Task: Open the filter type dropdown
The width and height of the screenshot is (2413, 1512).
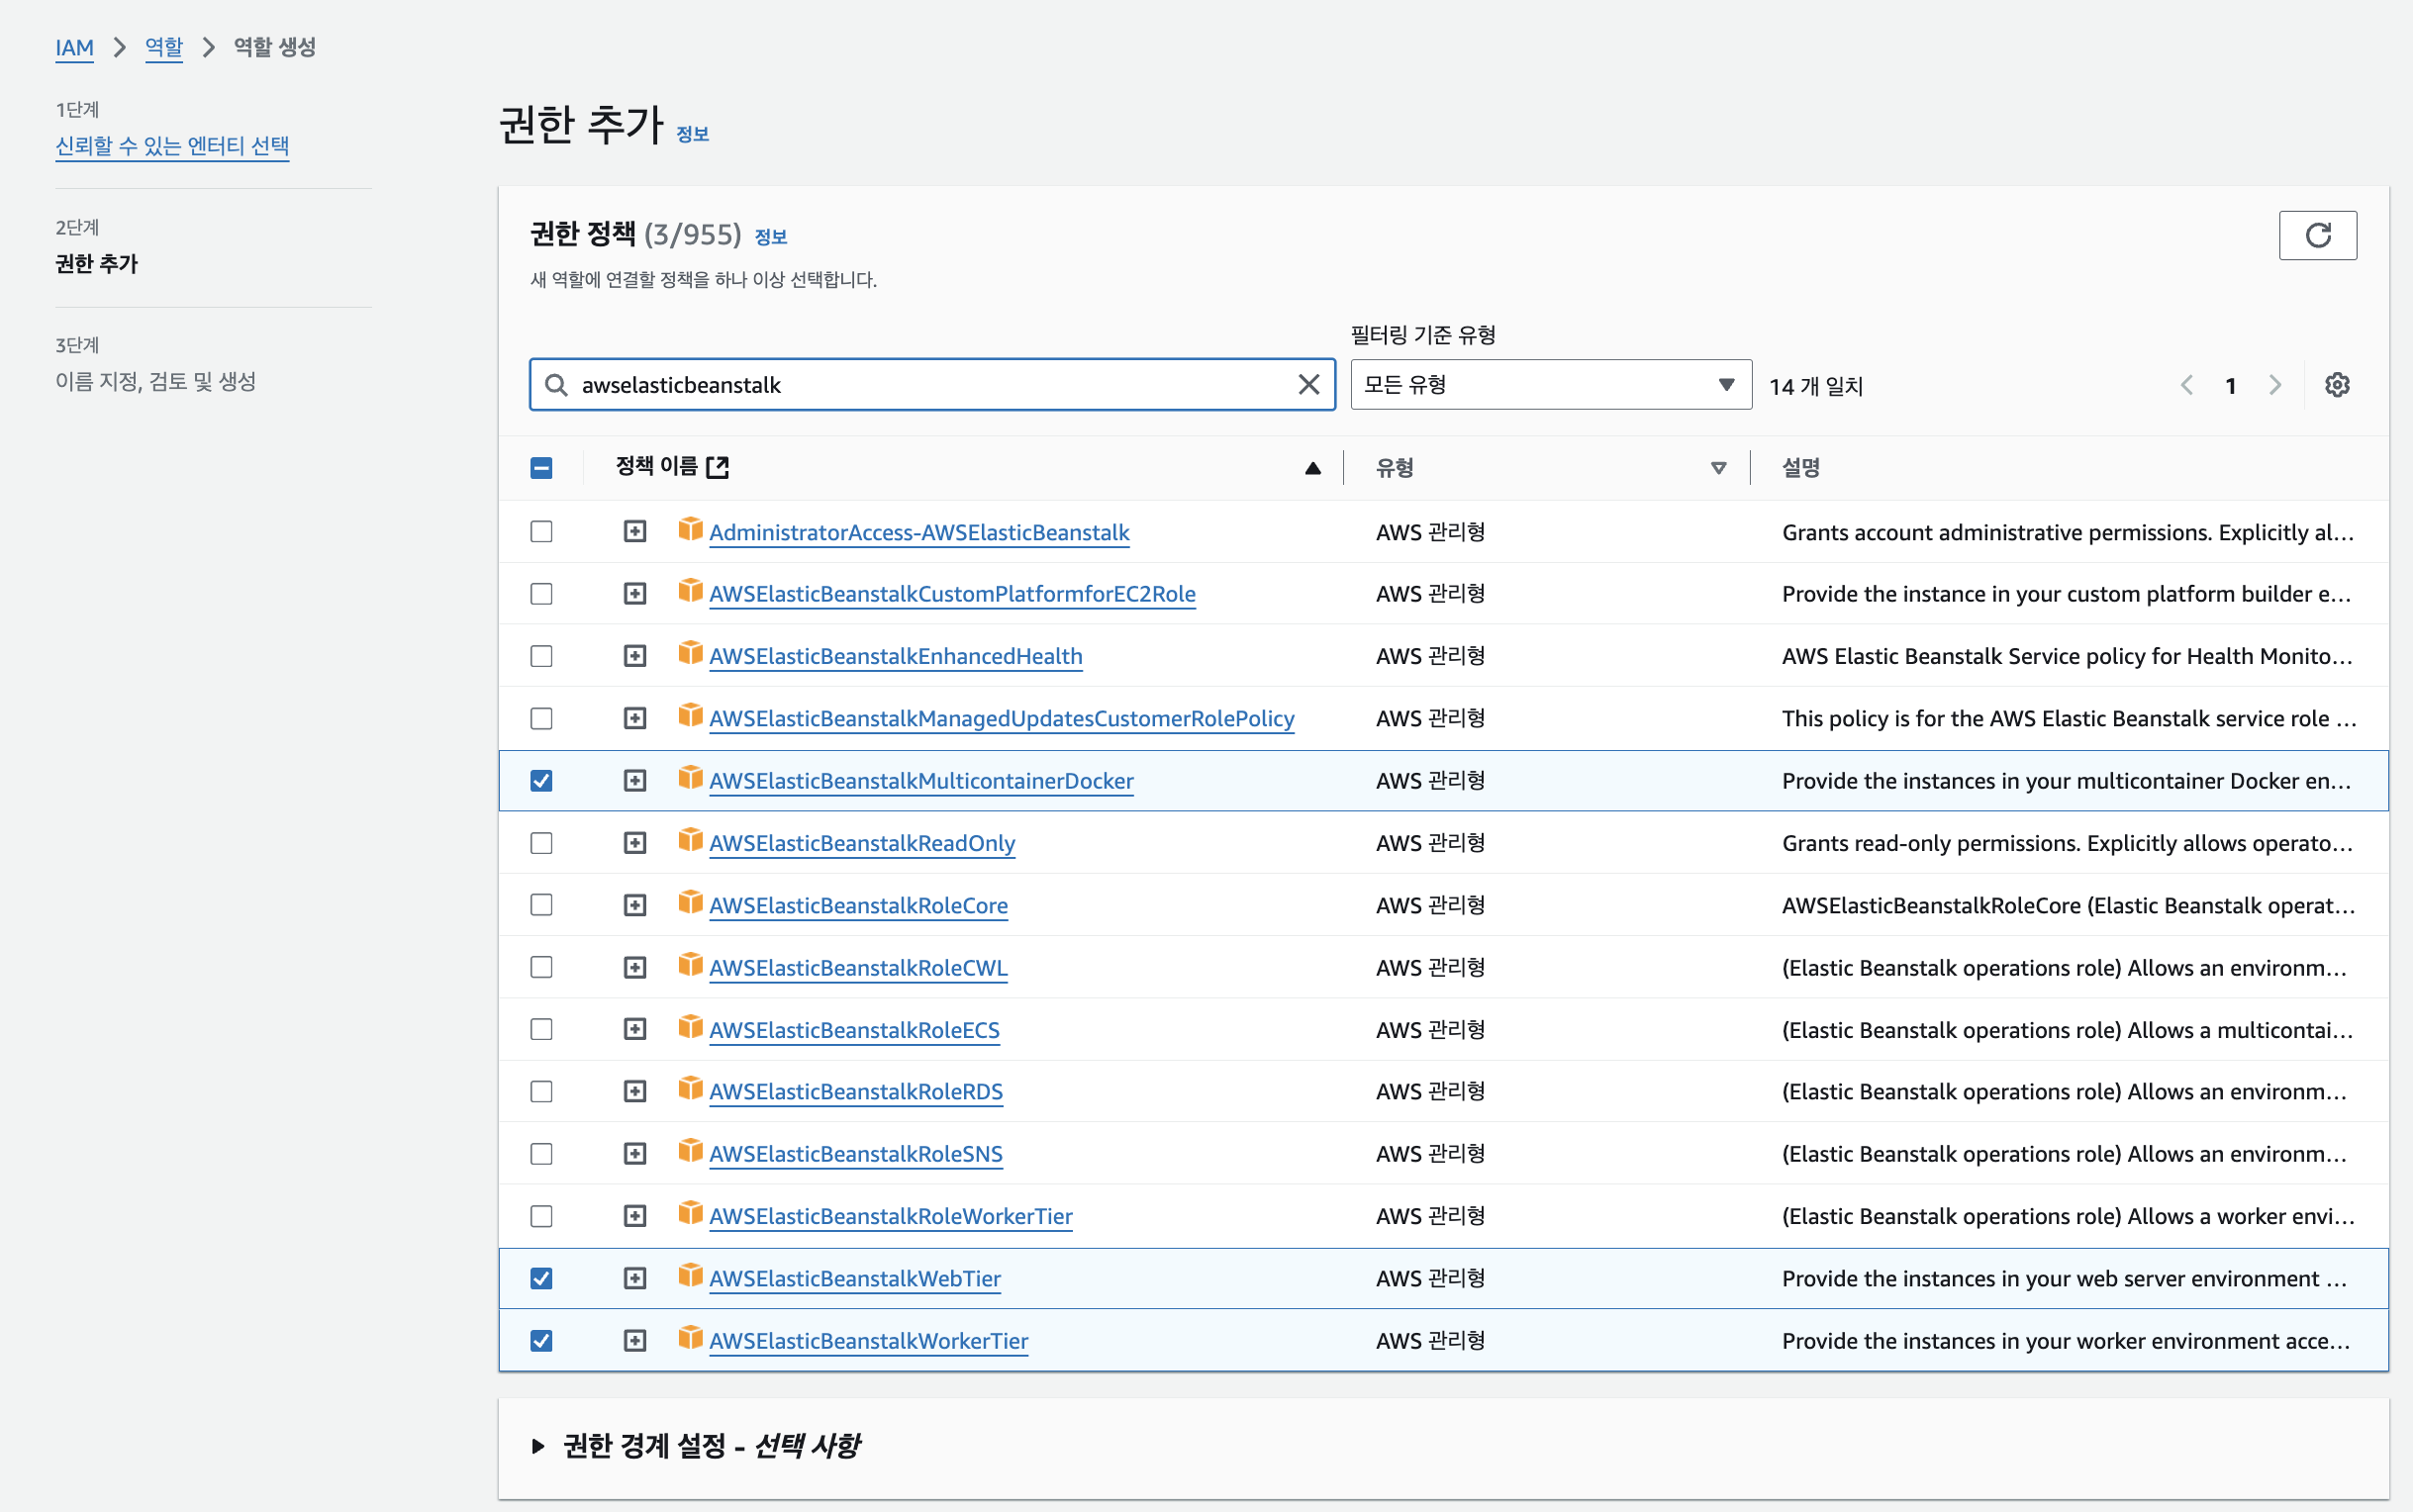Action: [1550, 385]
